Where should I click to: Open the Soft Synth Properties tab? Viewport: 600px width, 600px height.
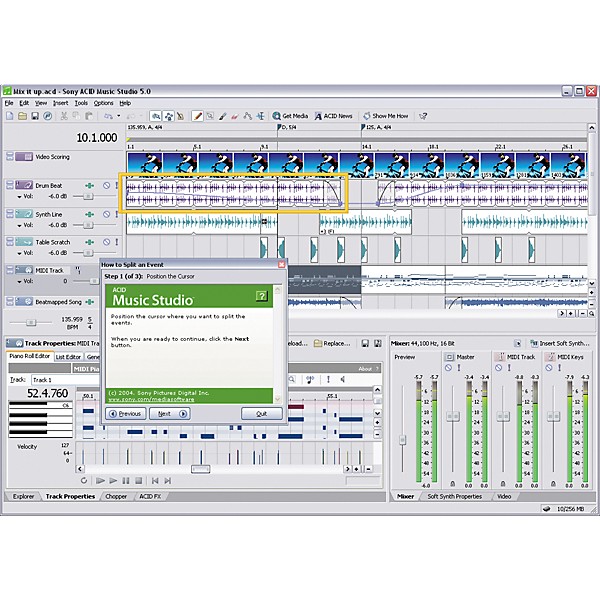tap(454, 496)
